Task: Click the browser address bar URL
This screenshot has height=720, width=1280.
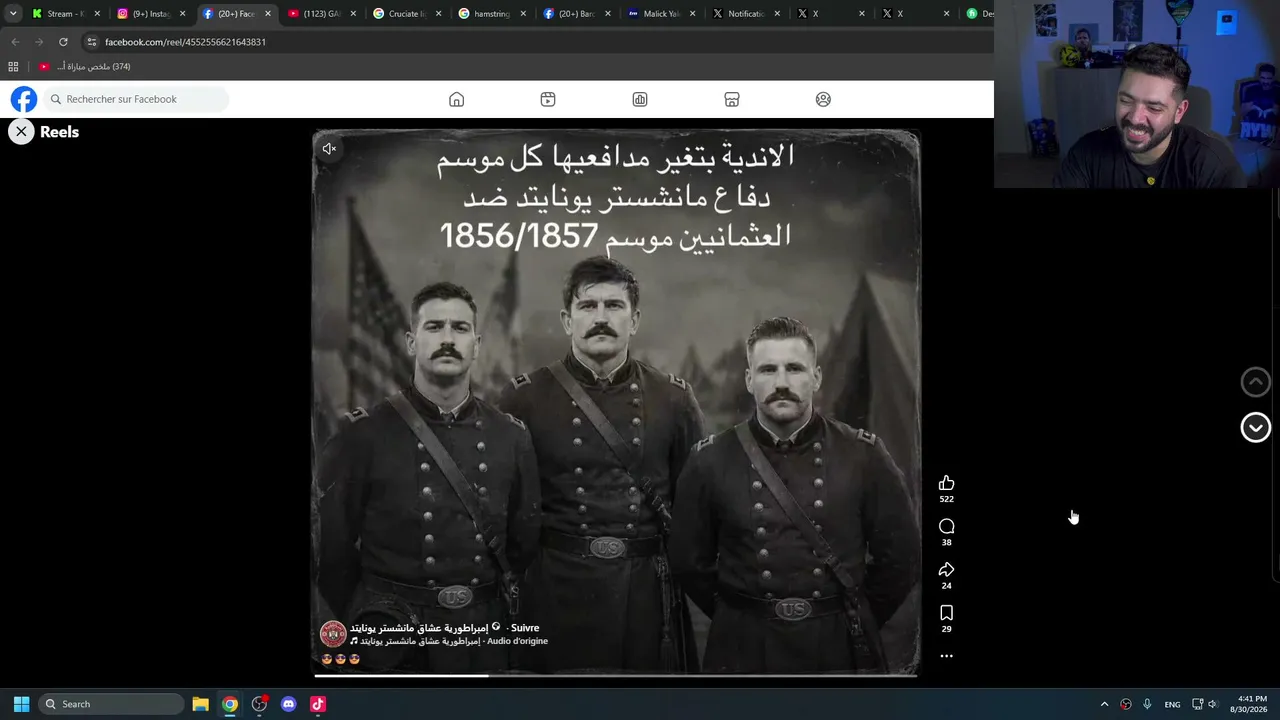Action: 185,42
